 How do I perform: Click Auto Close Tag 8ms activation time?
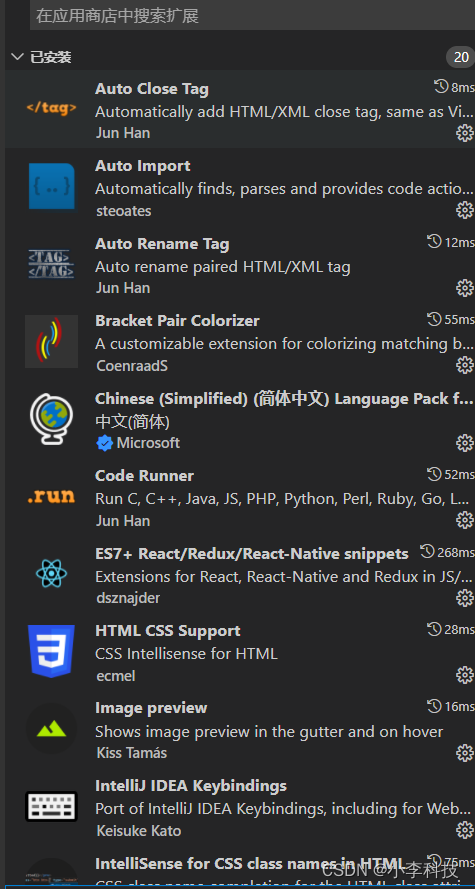(x=454, y=87)
